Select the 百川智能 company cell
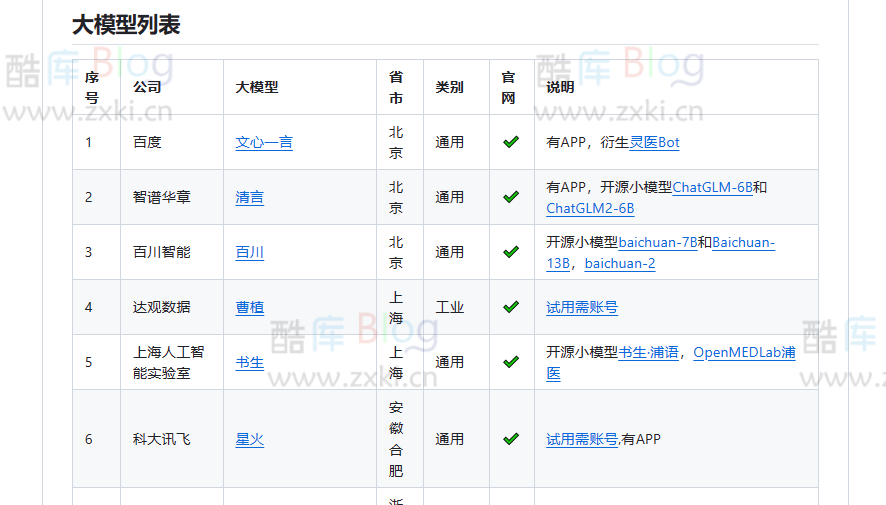 (172, 252)
